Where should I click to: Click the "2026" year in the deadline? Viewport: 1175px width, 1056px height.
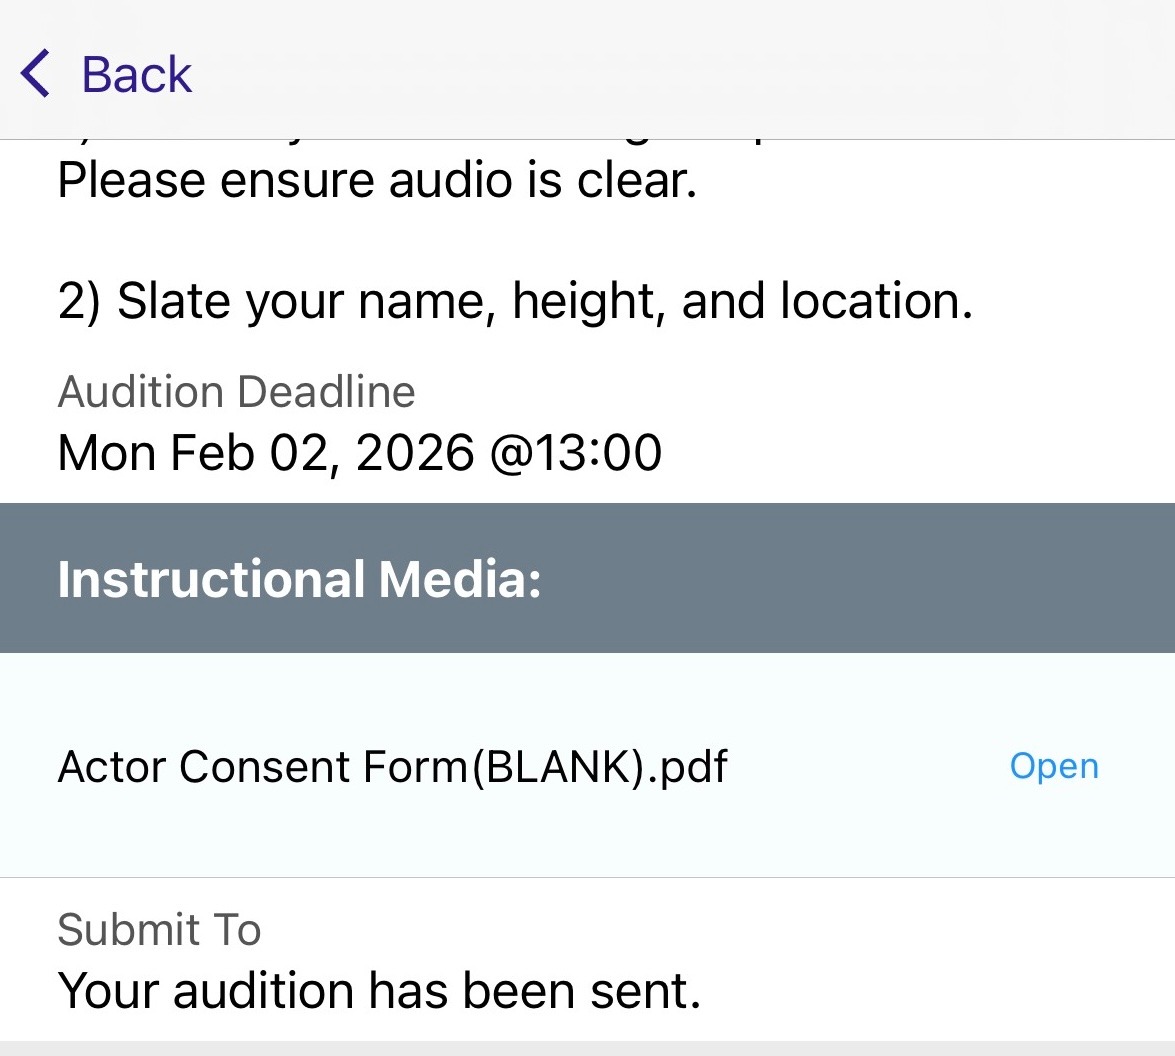point(414,453)
